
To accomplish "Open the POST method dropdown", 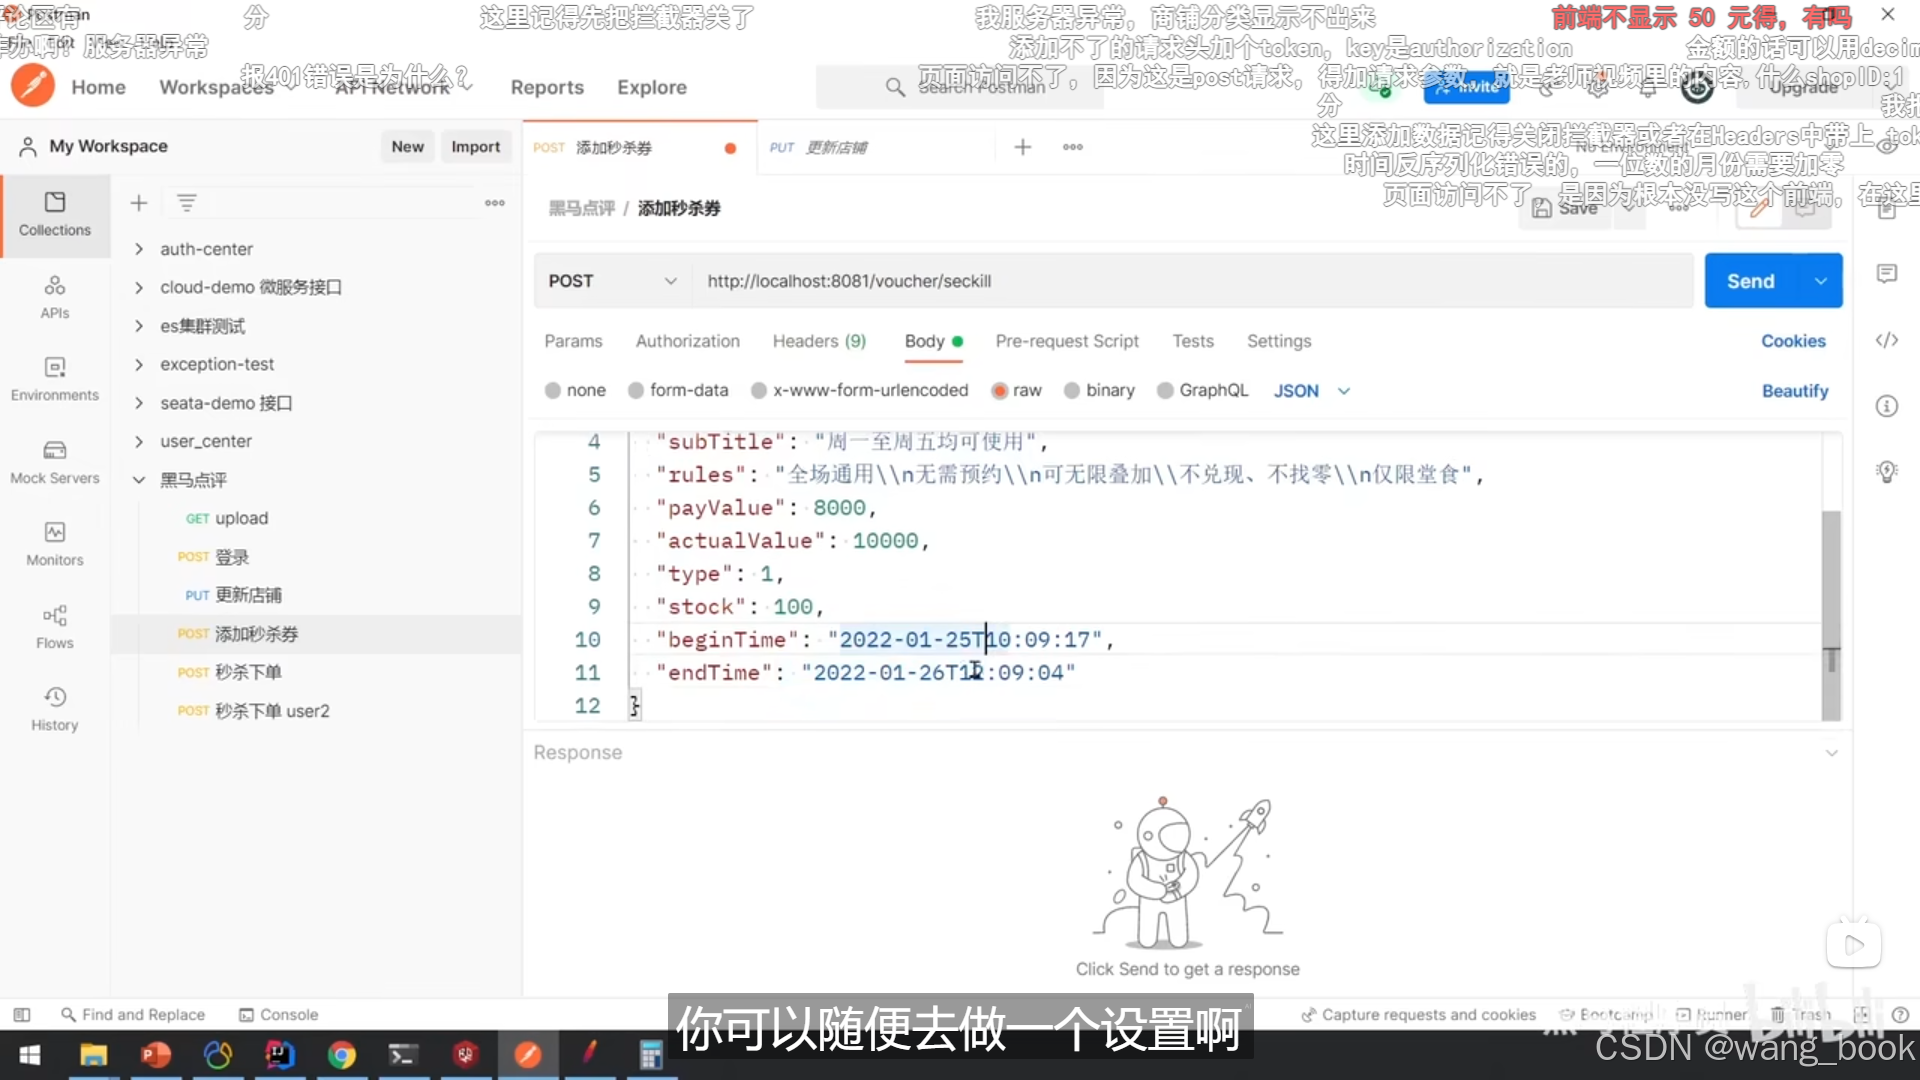I will (612, 281).
